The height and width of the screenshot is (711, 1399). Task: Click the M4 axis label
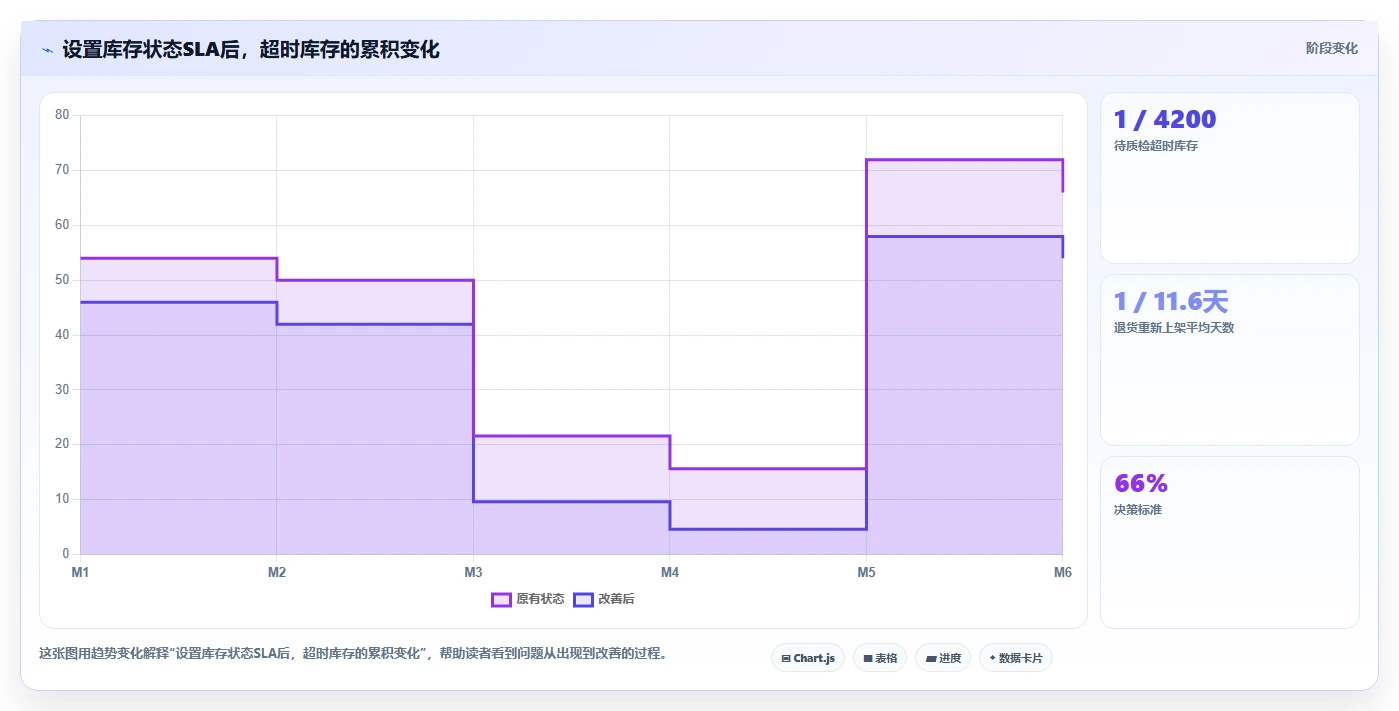click(x=670, y=572)
